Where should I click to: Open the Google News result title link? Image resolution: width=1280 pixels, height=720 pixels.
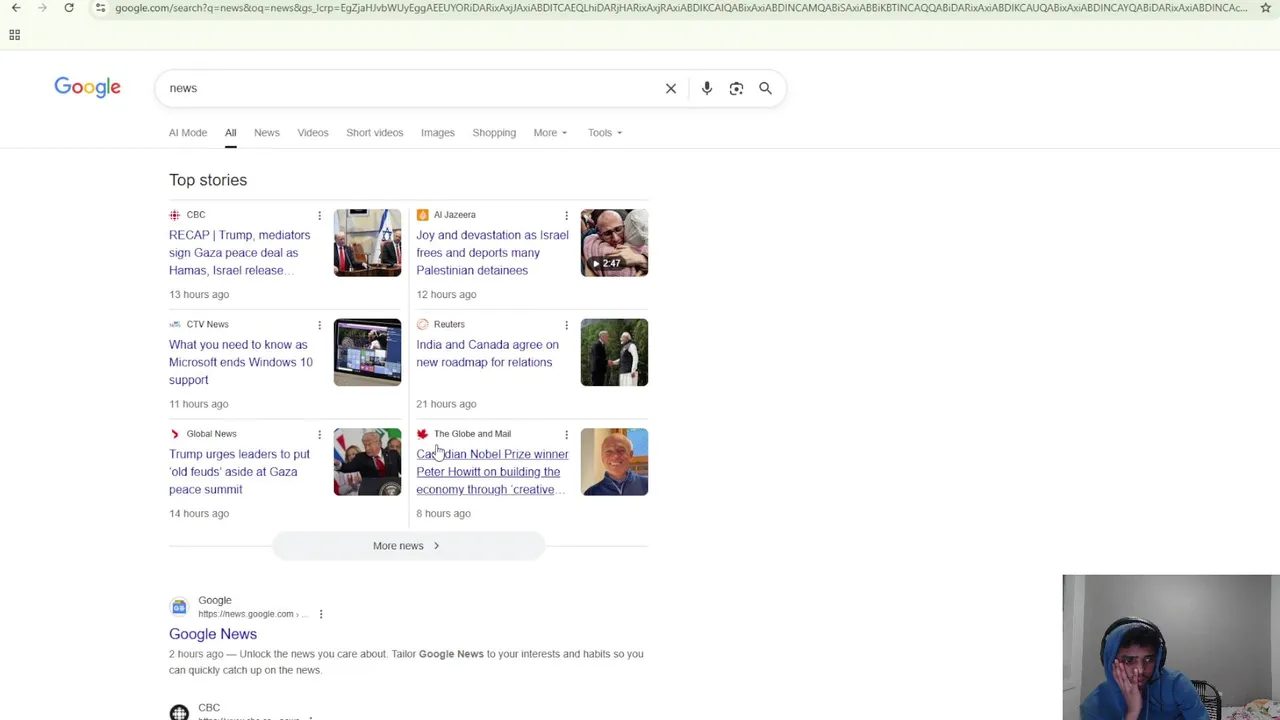tap(213, 634)
